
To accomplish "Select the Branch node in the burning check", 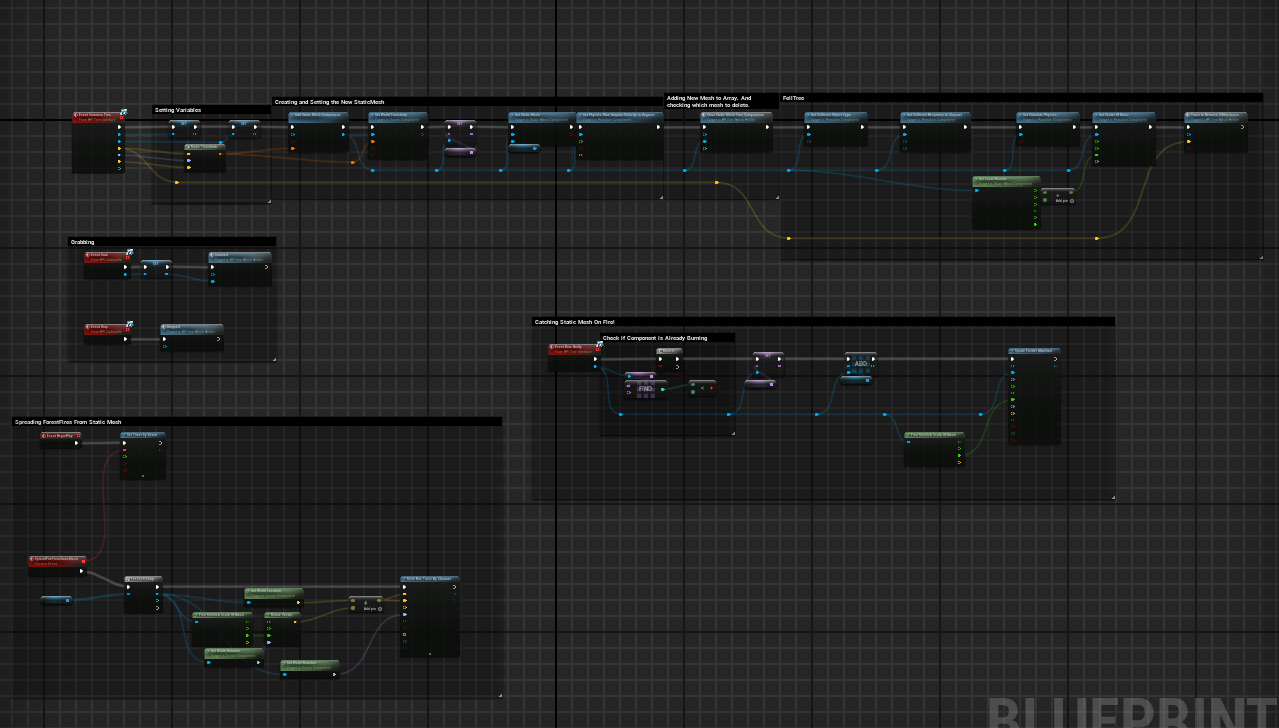I will click(x=669, y=351).
